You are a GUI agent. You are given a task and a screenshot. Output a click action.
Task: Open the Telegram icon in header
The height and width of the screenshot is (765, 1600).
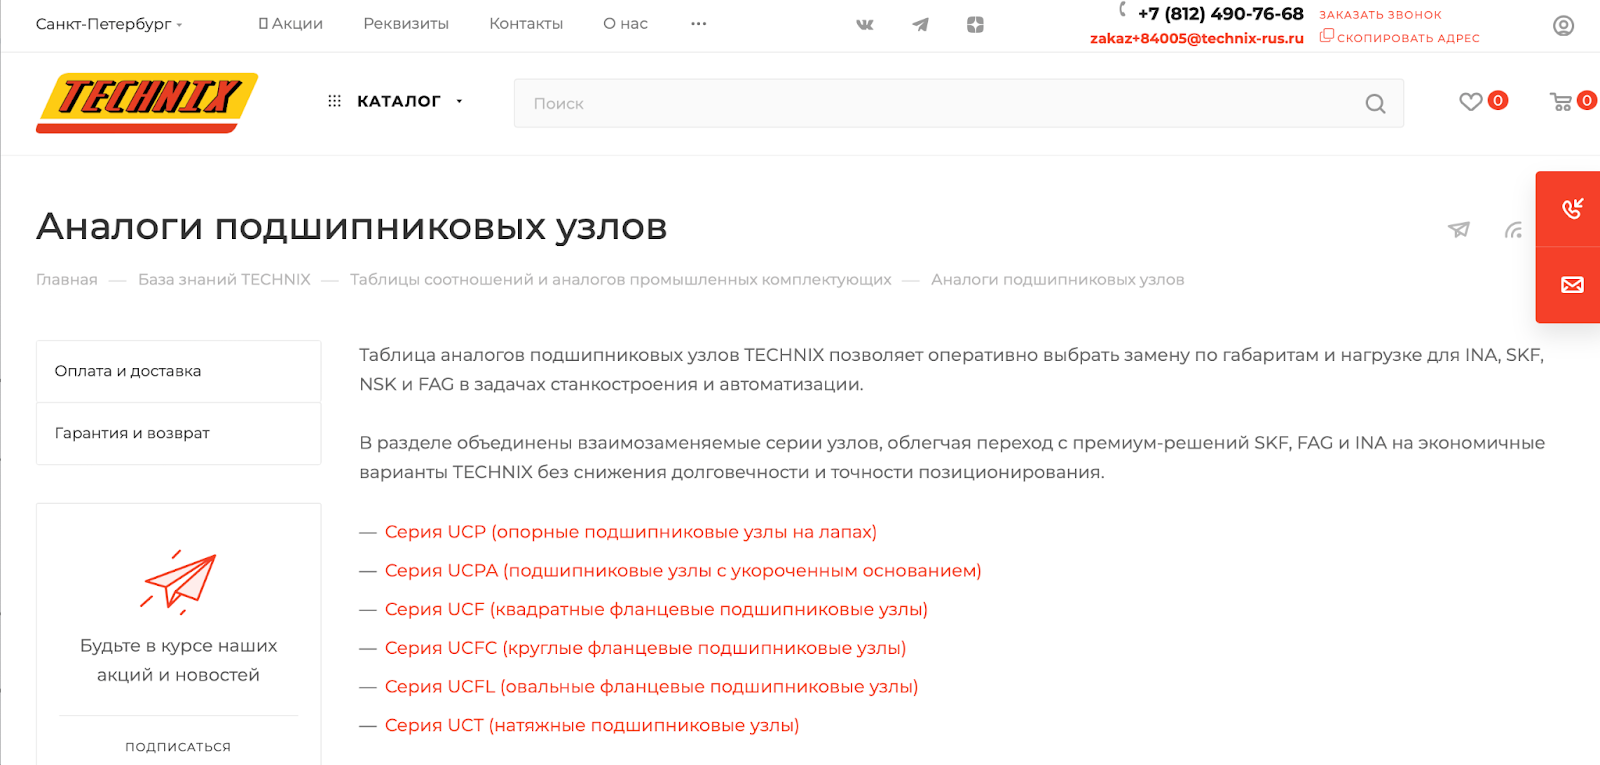point(920,24)
